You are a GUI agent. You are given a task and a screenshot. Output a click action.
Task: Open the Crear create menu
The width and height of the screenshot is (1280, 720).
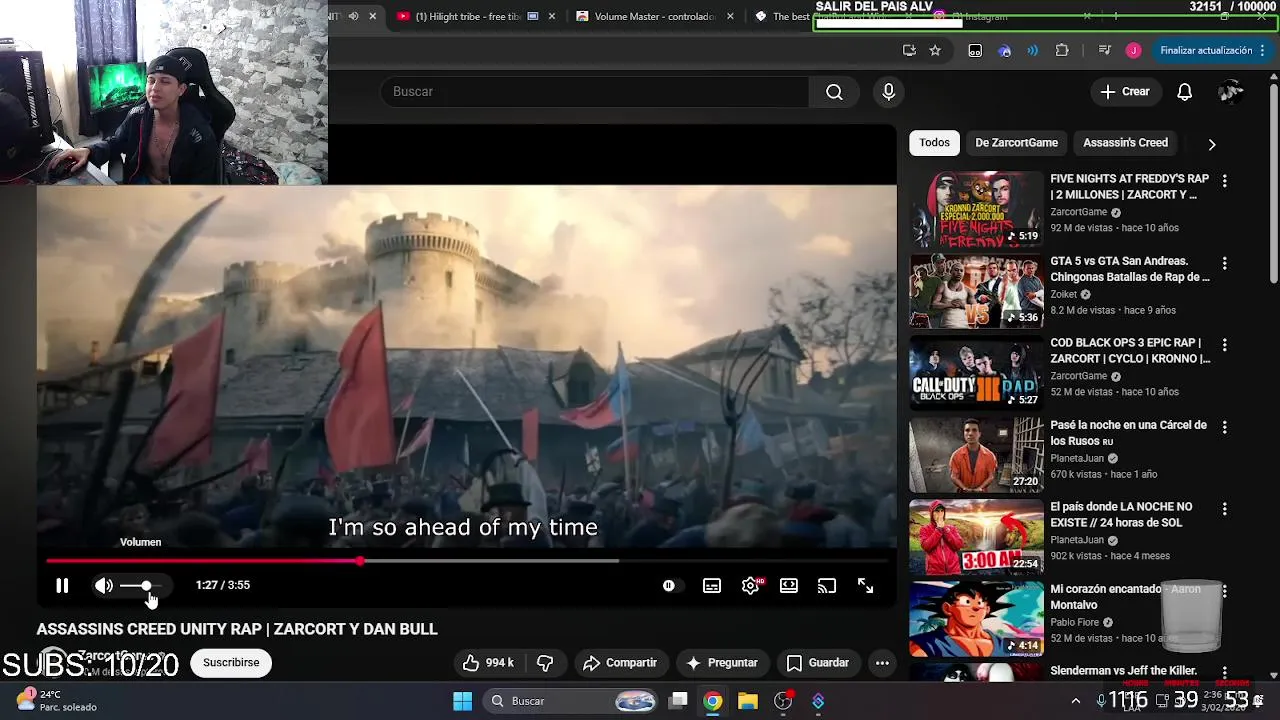point(1126,92)
